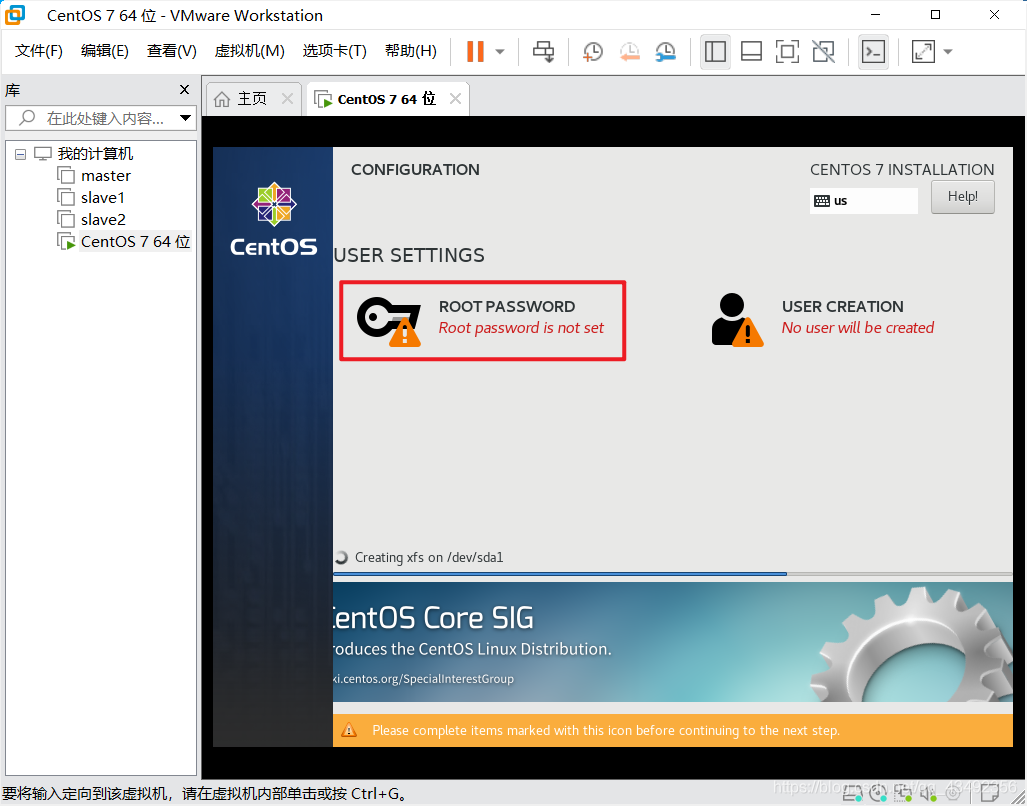Screen dimensions: 1027x806
Task: Click the us keyboard layout indicator
Action: (863, 200)
